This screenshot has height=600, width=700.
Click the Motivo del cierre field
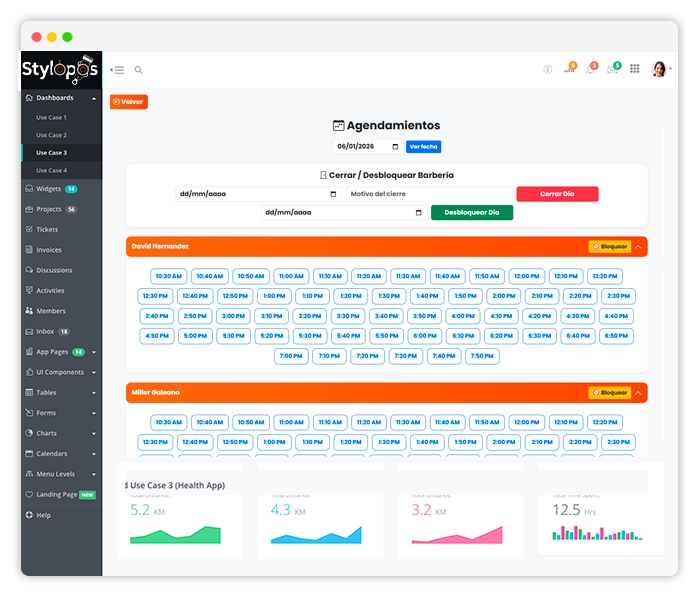click(x=429, y=194)
